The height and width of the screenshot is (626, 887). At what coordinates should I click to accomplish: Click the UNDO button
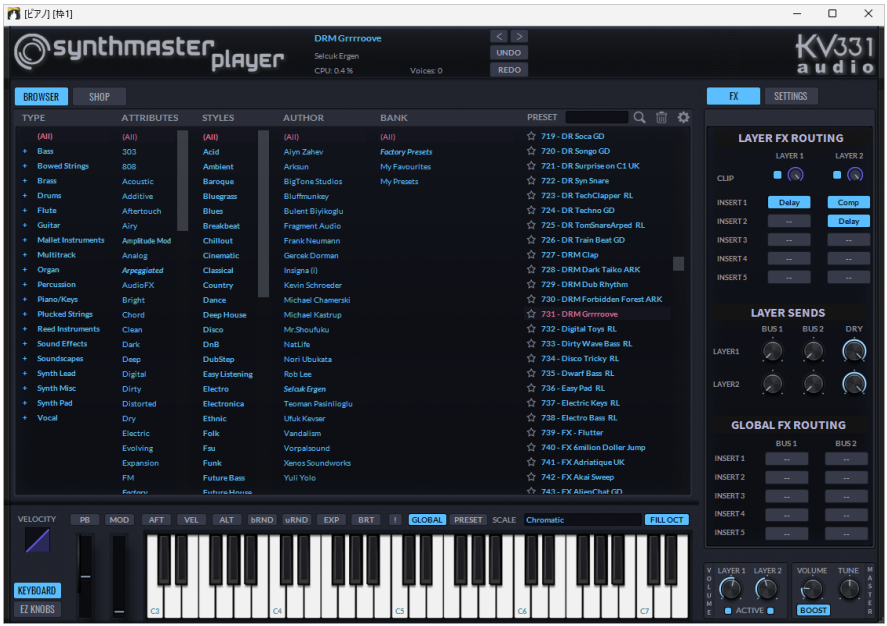[509, 53]
